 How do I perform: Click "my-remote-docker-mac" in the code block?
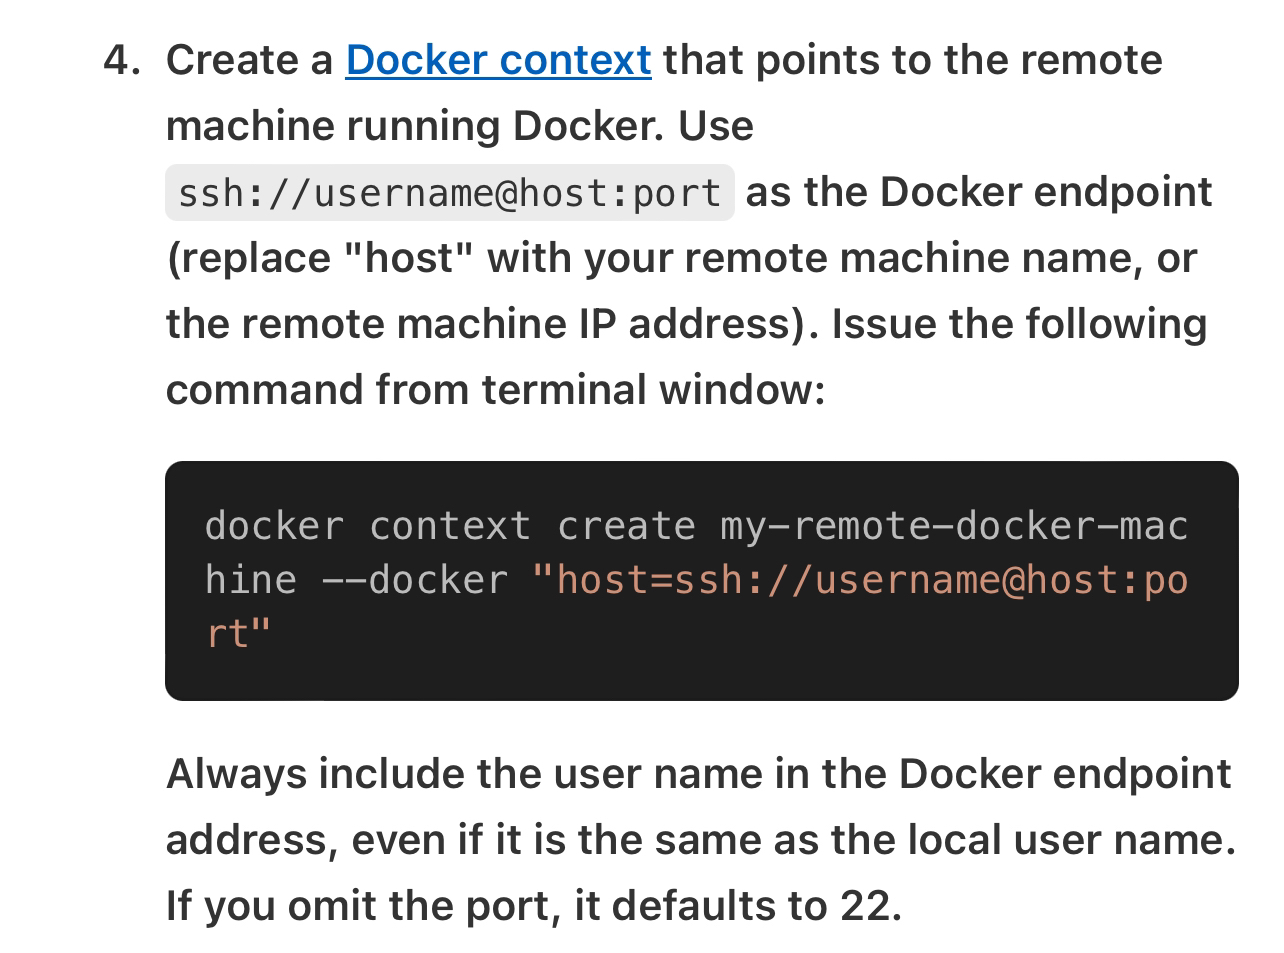954,526
